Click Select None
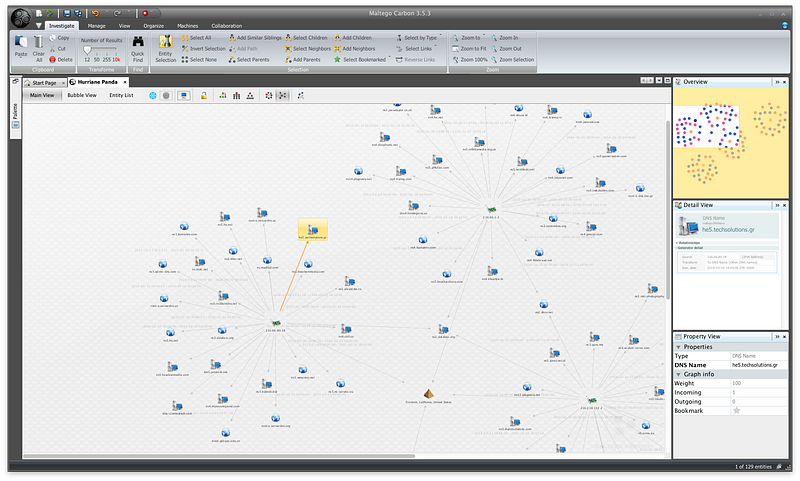 [x=199, y=60]
